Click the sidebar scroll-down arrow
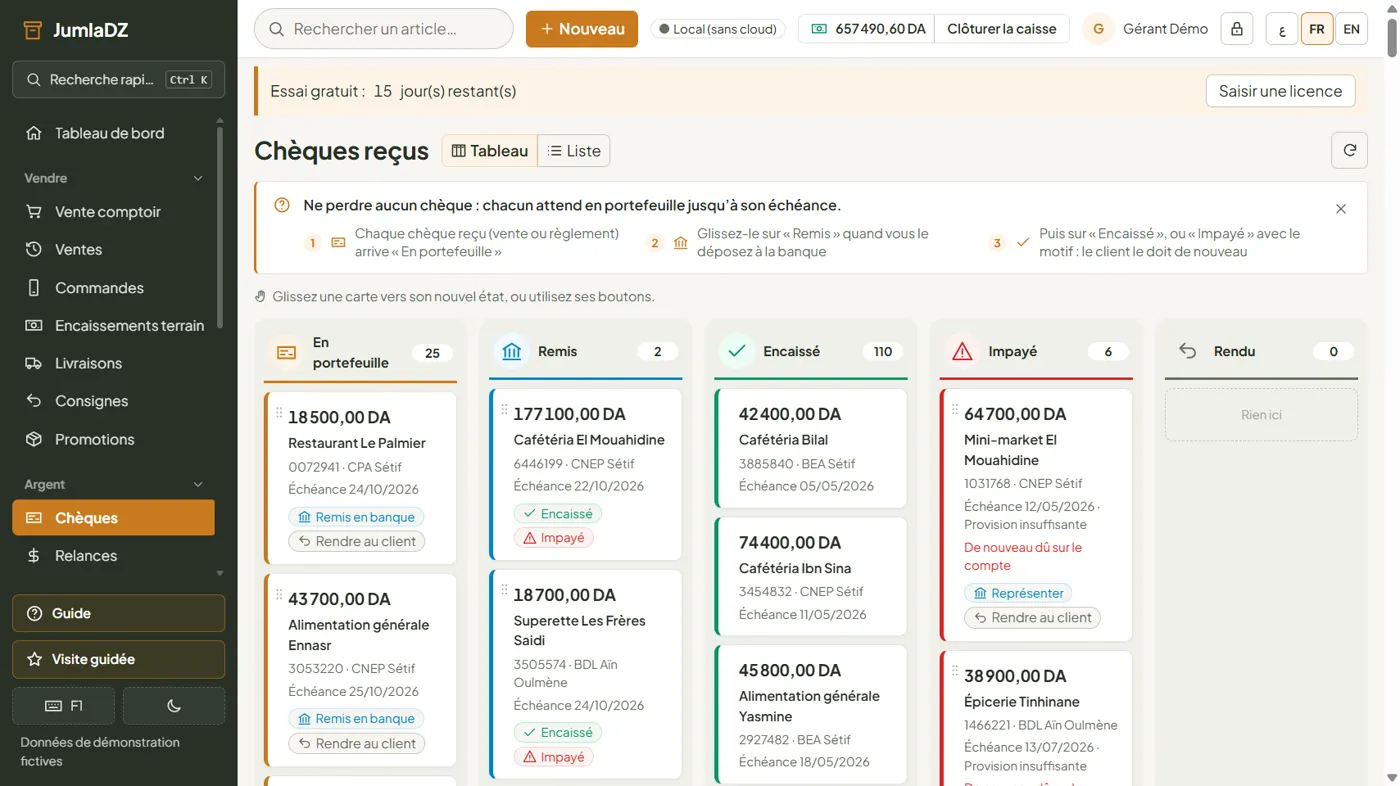1400x786 pixels. click(x=220, y=574)
